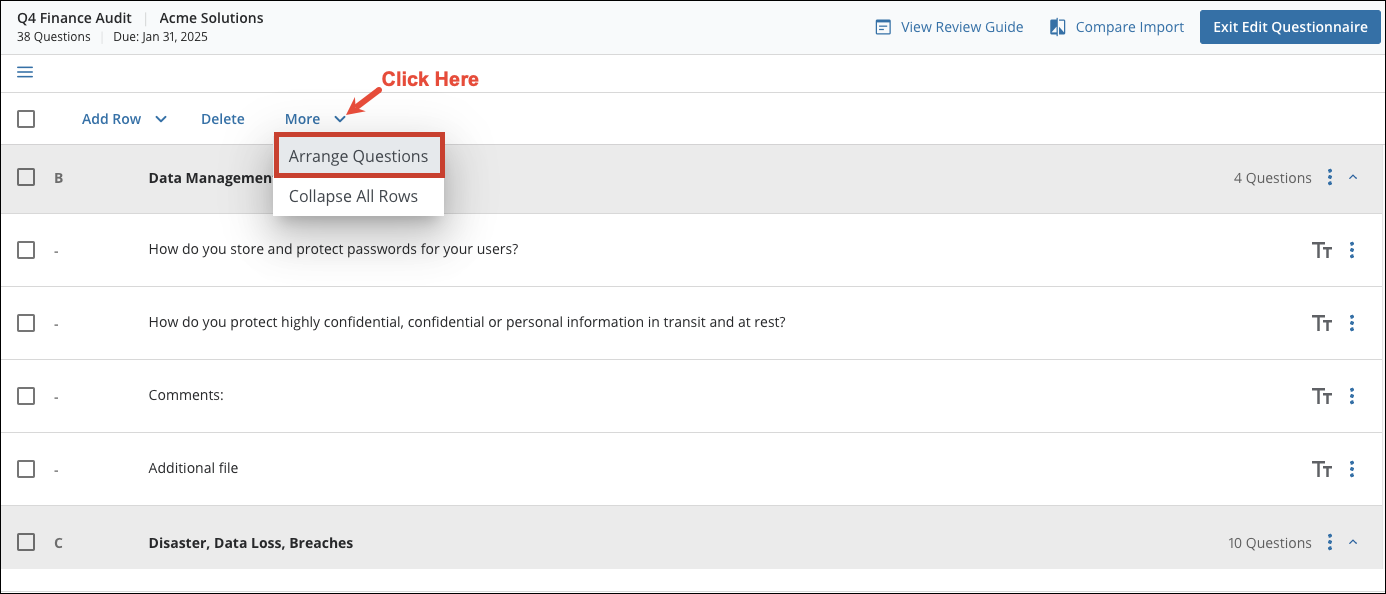Open the kebab menu for Data Management section
Viewport: 1386px width, 594px height.
tap(1330, 177)
